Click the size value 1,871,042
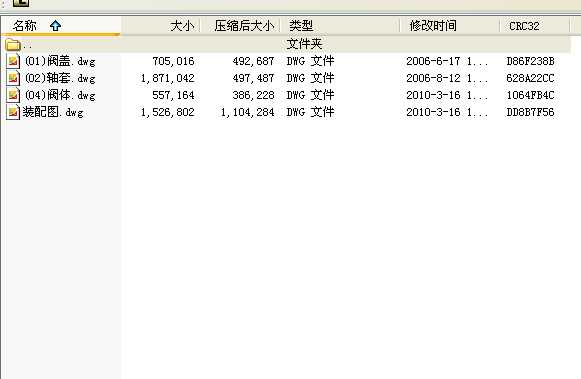Image resolution: width=581 pixels, height=379 pixels. click(x=167, y=78)
